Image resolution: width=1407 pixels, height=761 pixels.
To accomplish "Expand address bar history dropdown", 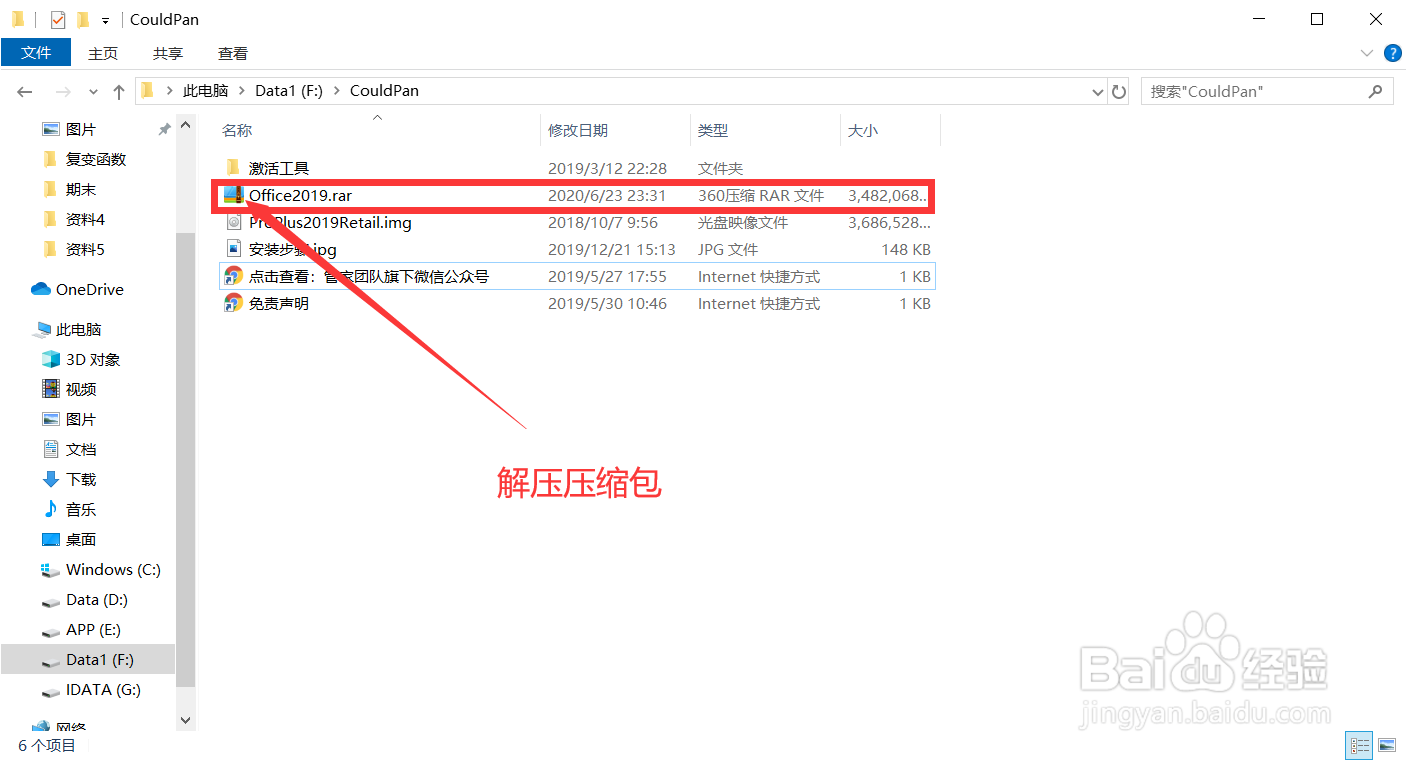I will (1098, 91).
